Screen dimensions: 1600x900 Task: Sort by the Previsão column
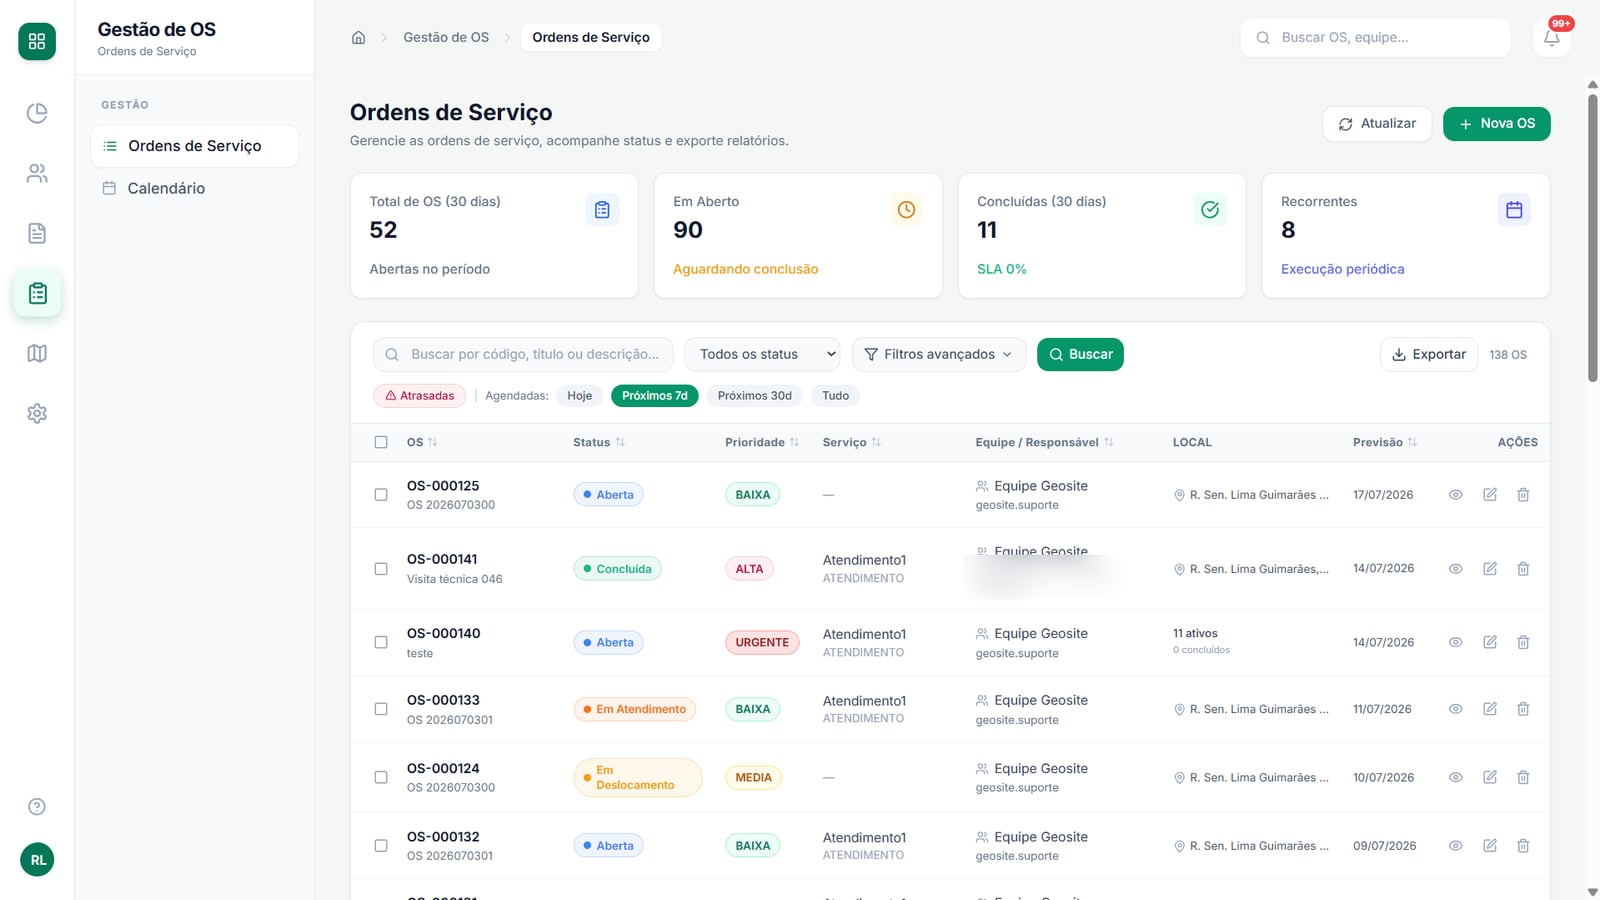pos(1385,442)
